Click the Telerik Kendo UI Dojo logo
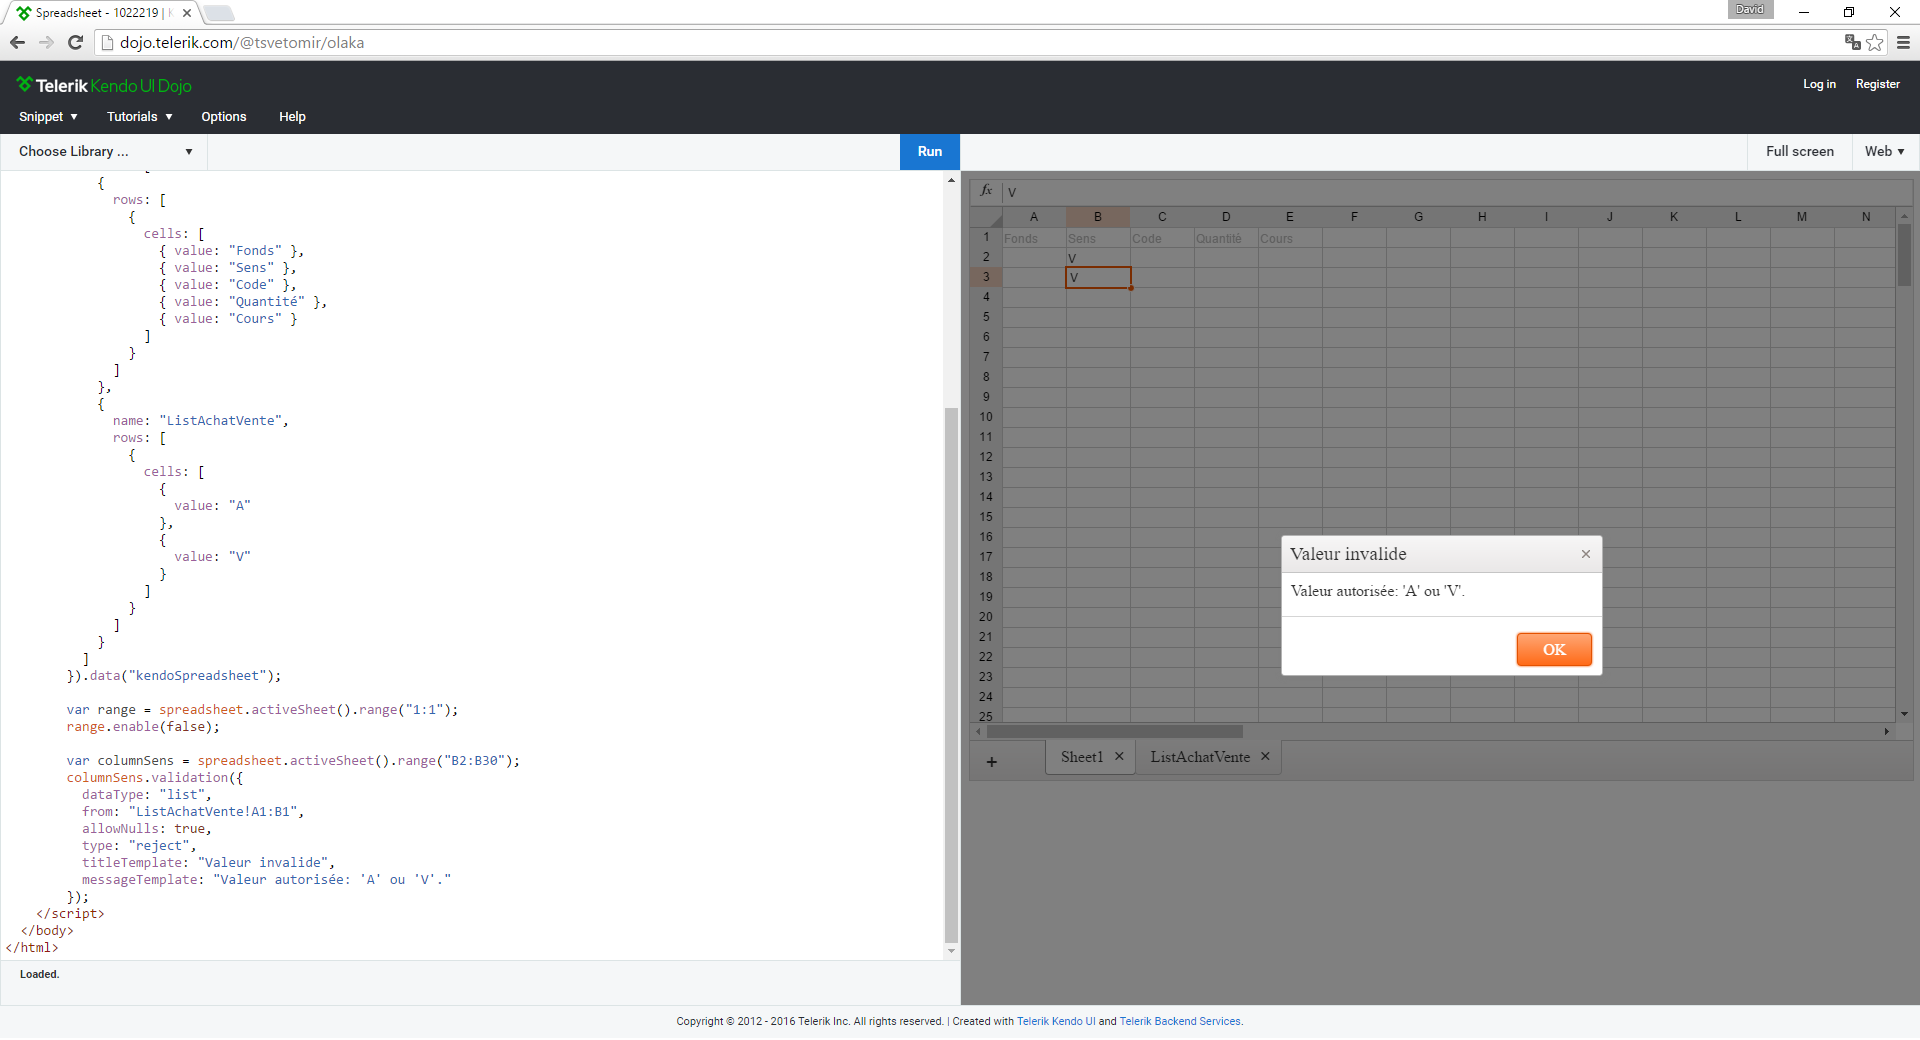This screenshot has height=1040, width=1920. (x=104, y=85)
